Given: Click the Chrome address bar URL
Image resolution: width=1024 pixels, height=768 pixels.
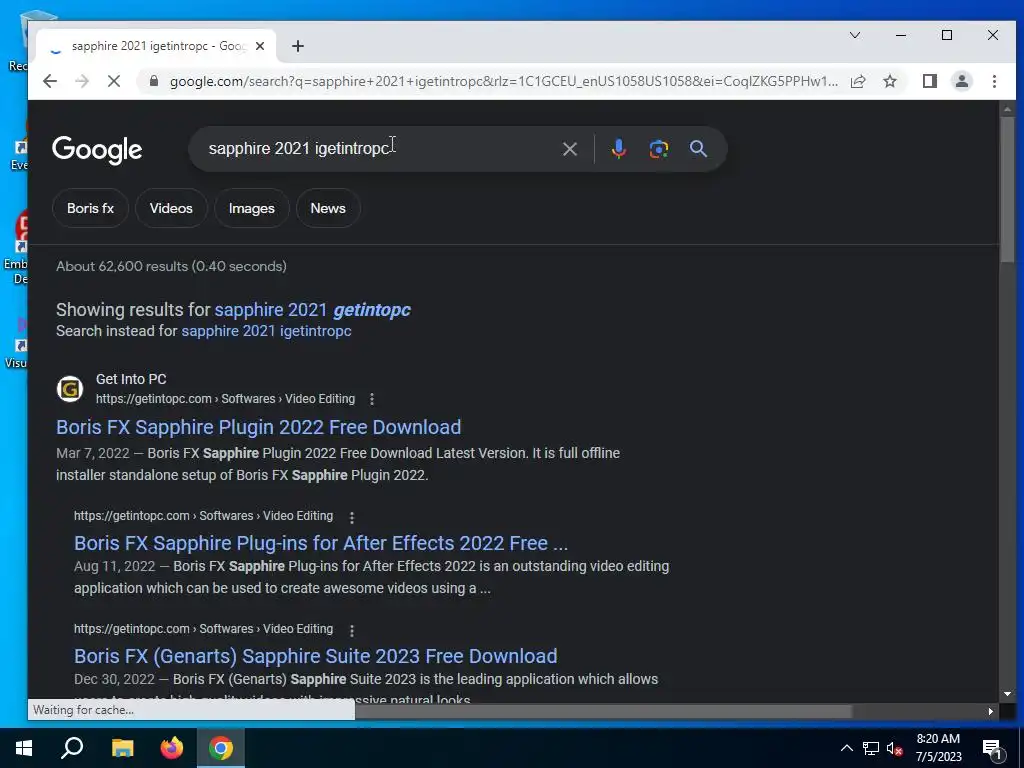Looking at the screenshot, I should click(x=503, y=81).
